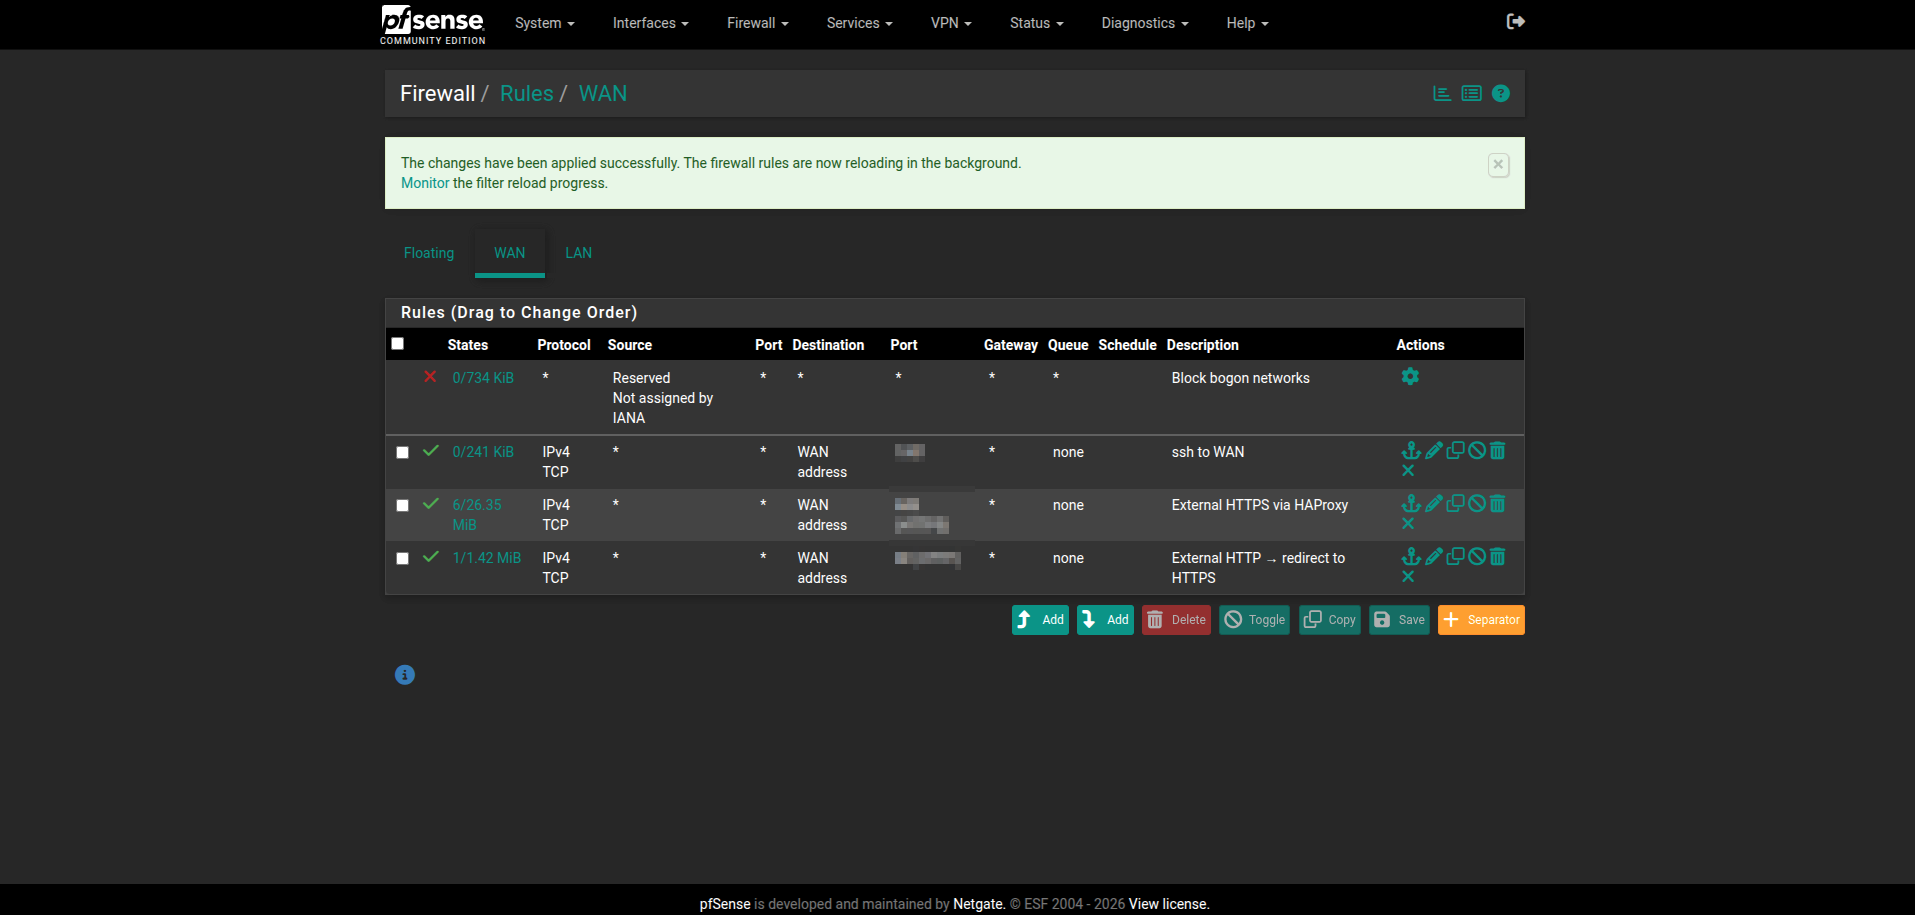Click the Copy button below rules
This screenshot has height=915, width=1915.
(1330, 620)
